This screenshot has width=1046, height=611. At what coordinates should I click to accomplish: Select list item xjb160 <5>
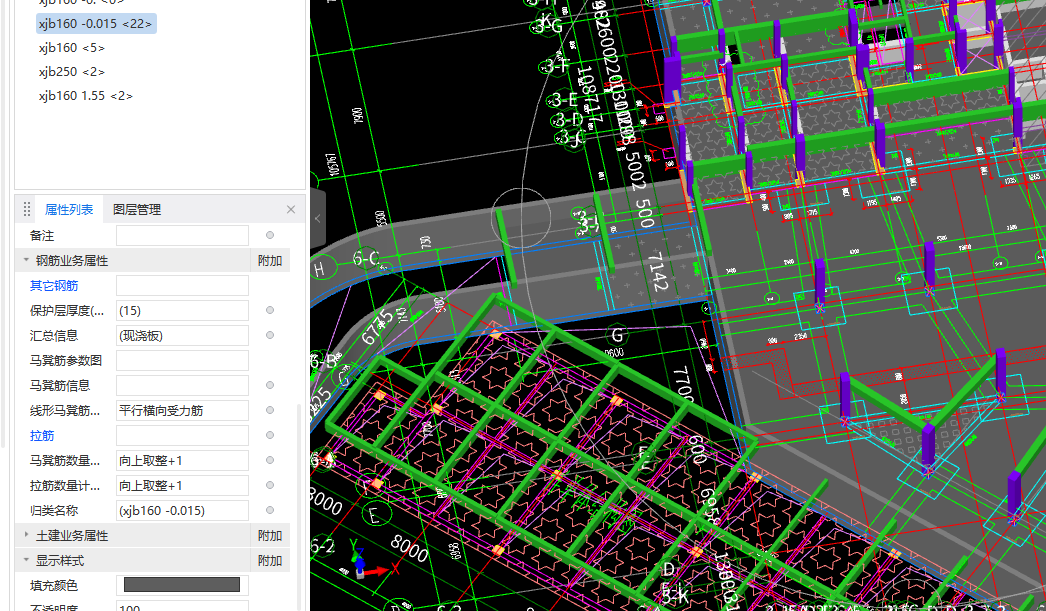coord(72,48)
